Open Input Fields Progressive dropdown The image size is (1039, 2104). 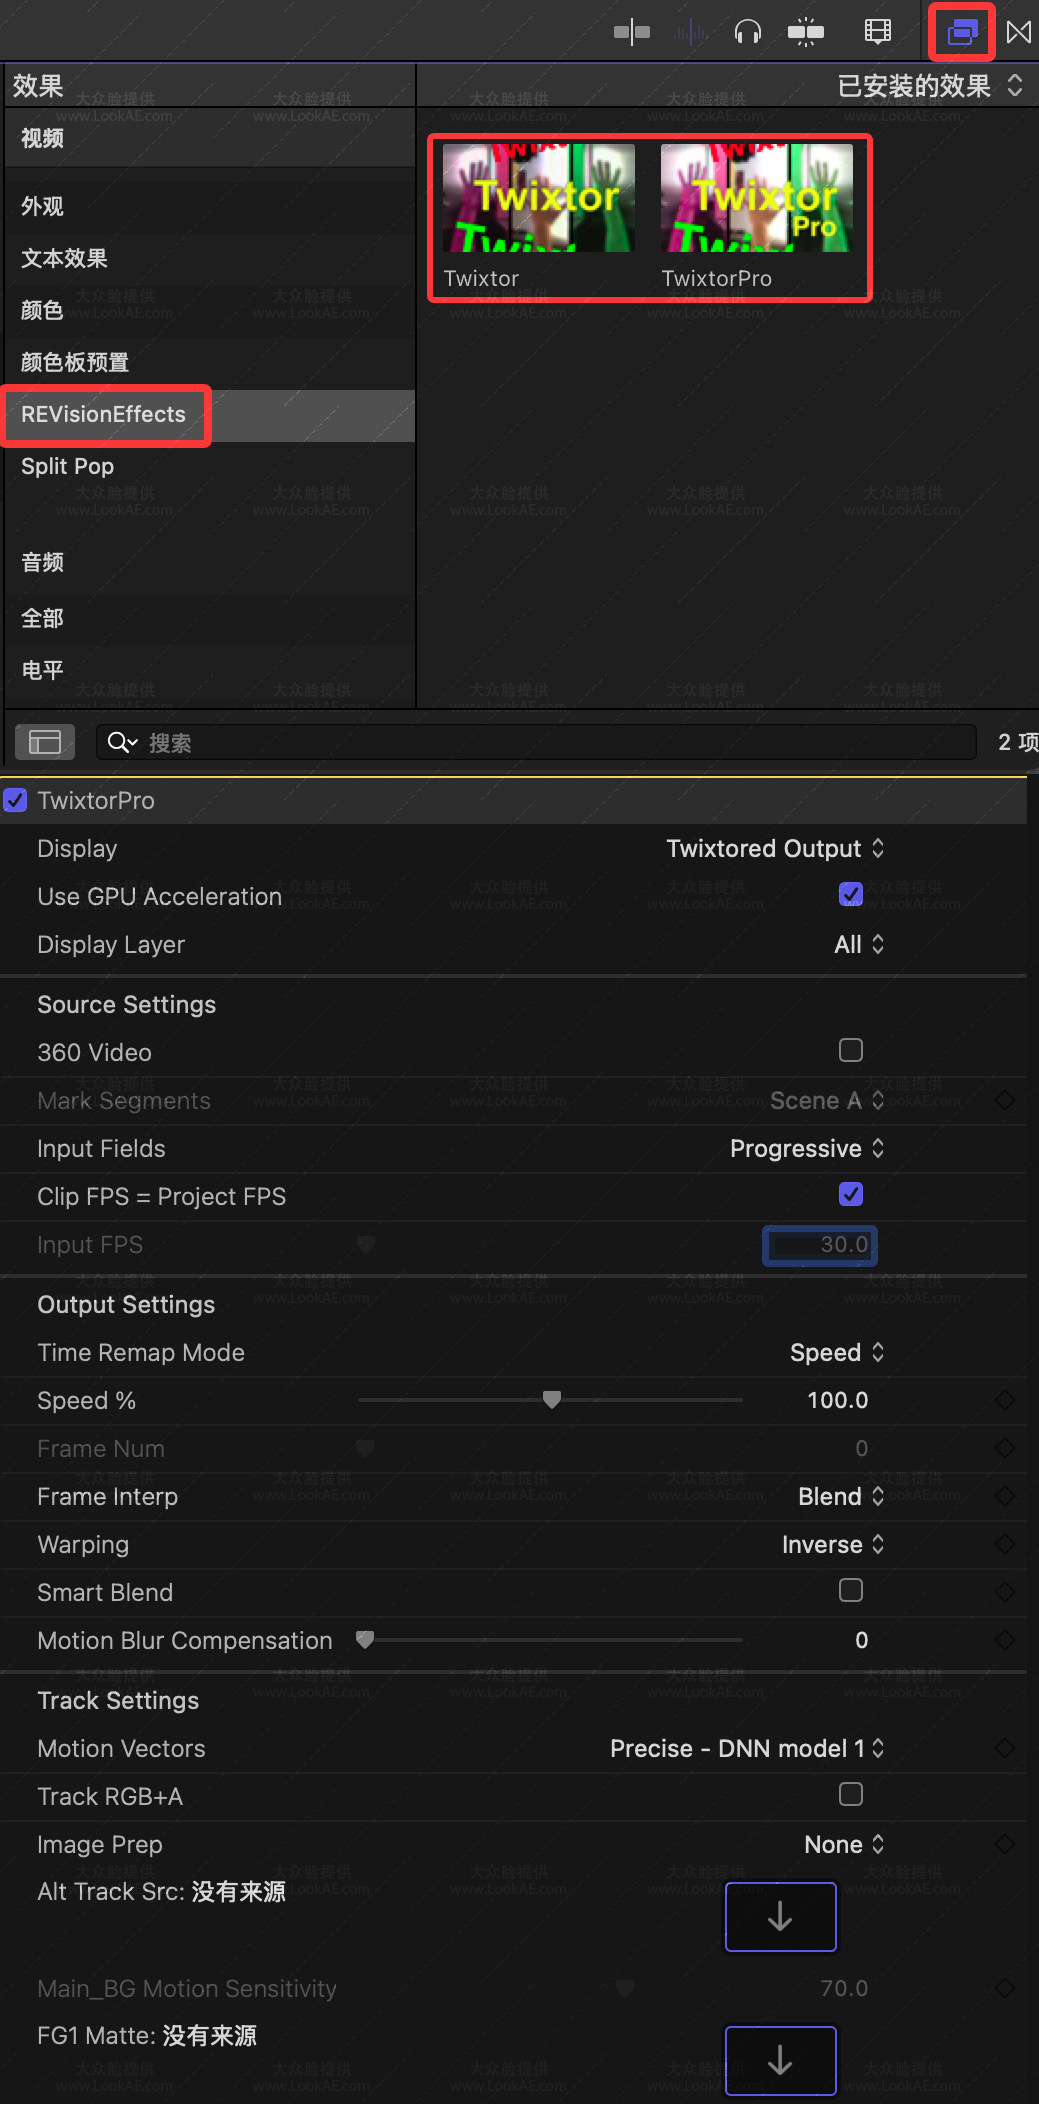tap(808, 1148)
